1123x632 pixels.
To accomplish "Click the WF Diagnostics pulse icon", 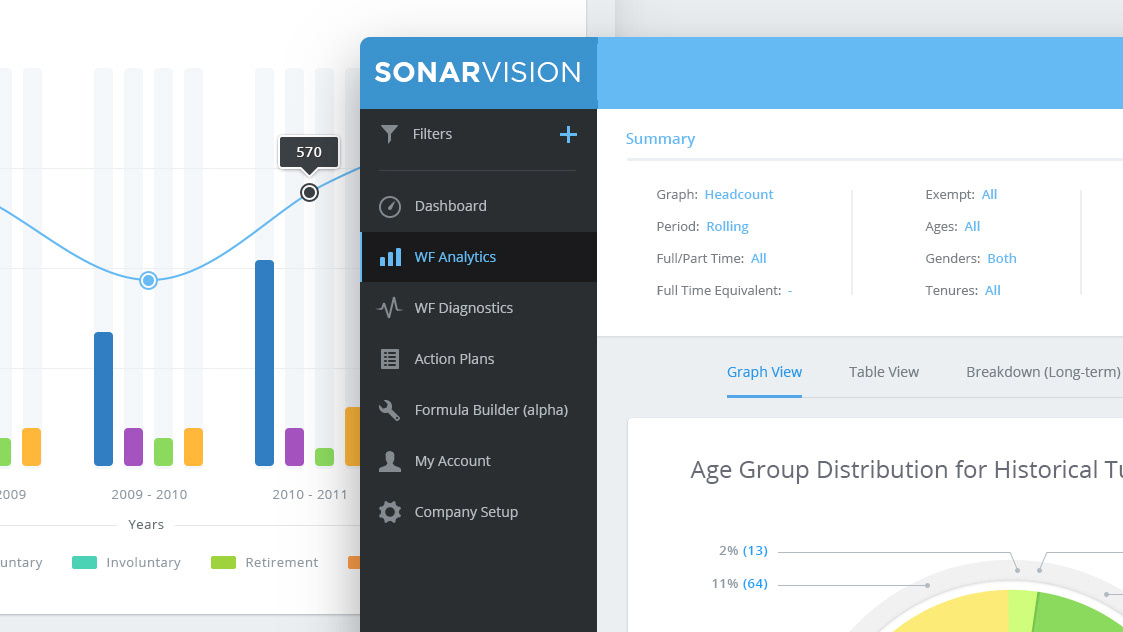I will tap(390, 308).
